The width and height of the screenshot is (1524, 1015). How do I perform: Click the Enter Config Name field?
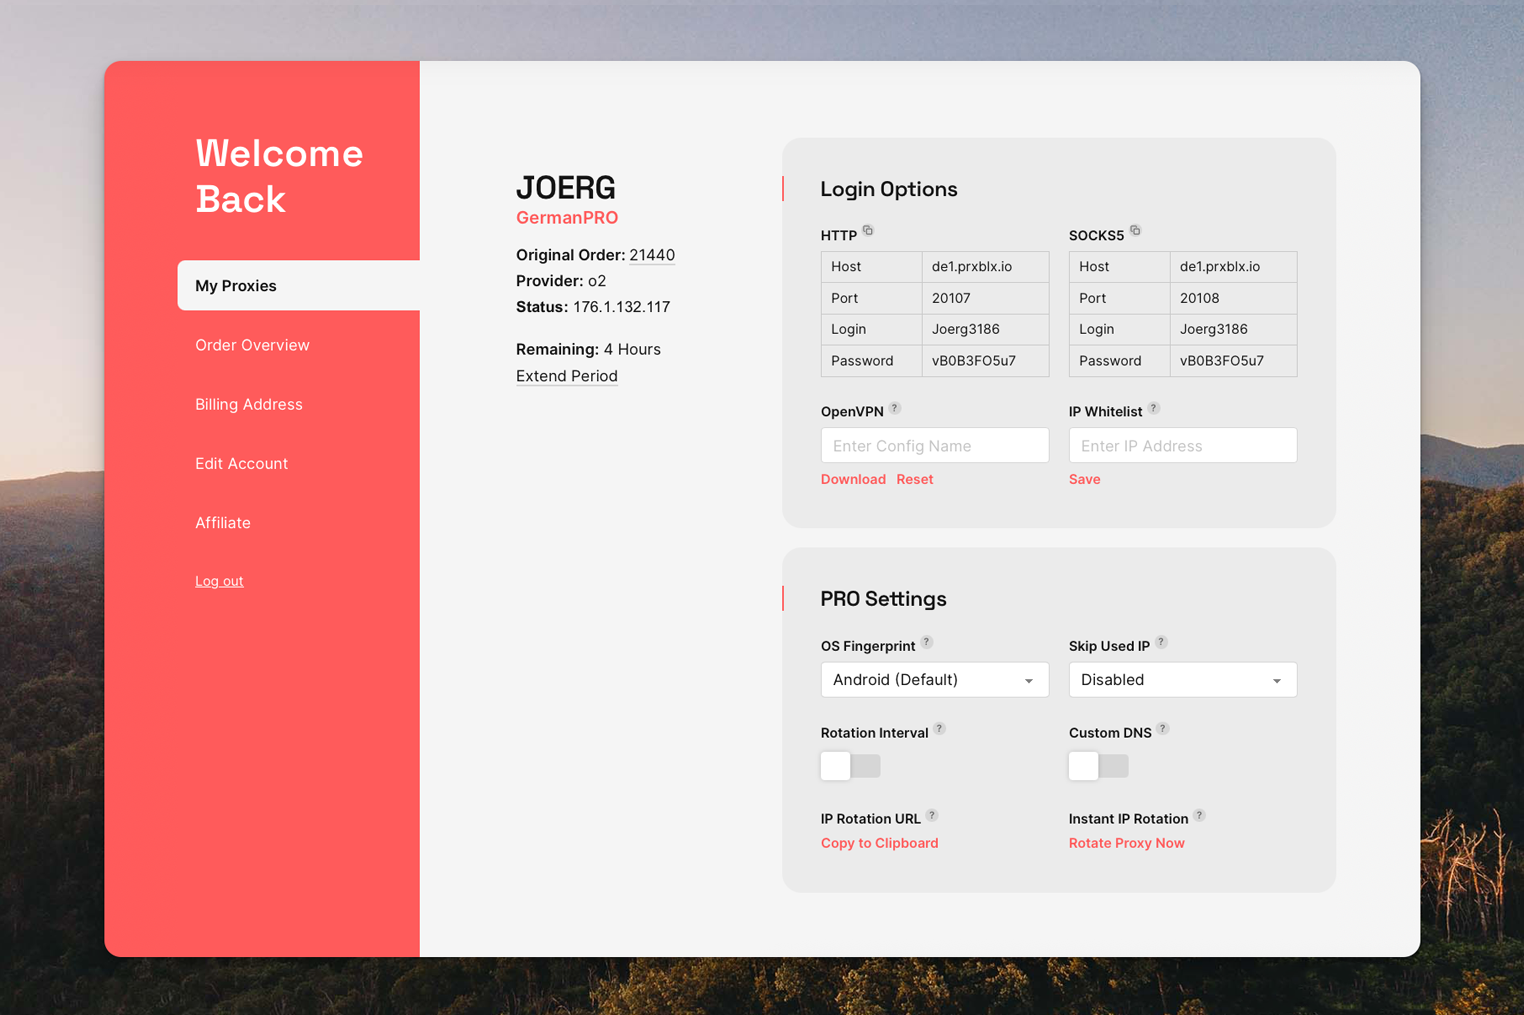[934, 446]
